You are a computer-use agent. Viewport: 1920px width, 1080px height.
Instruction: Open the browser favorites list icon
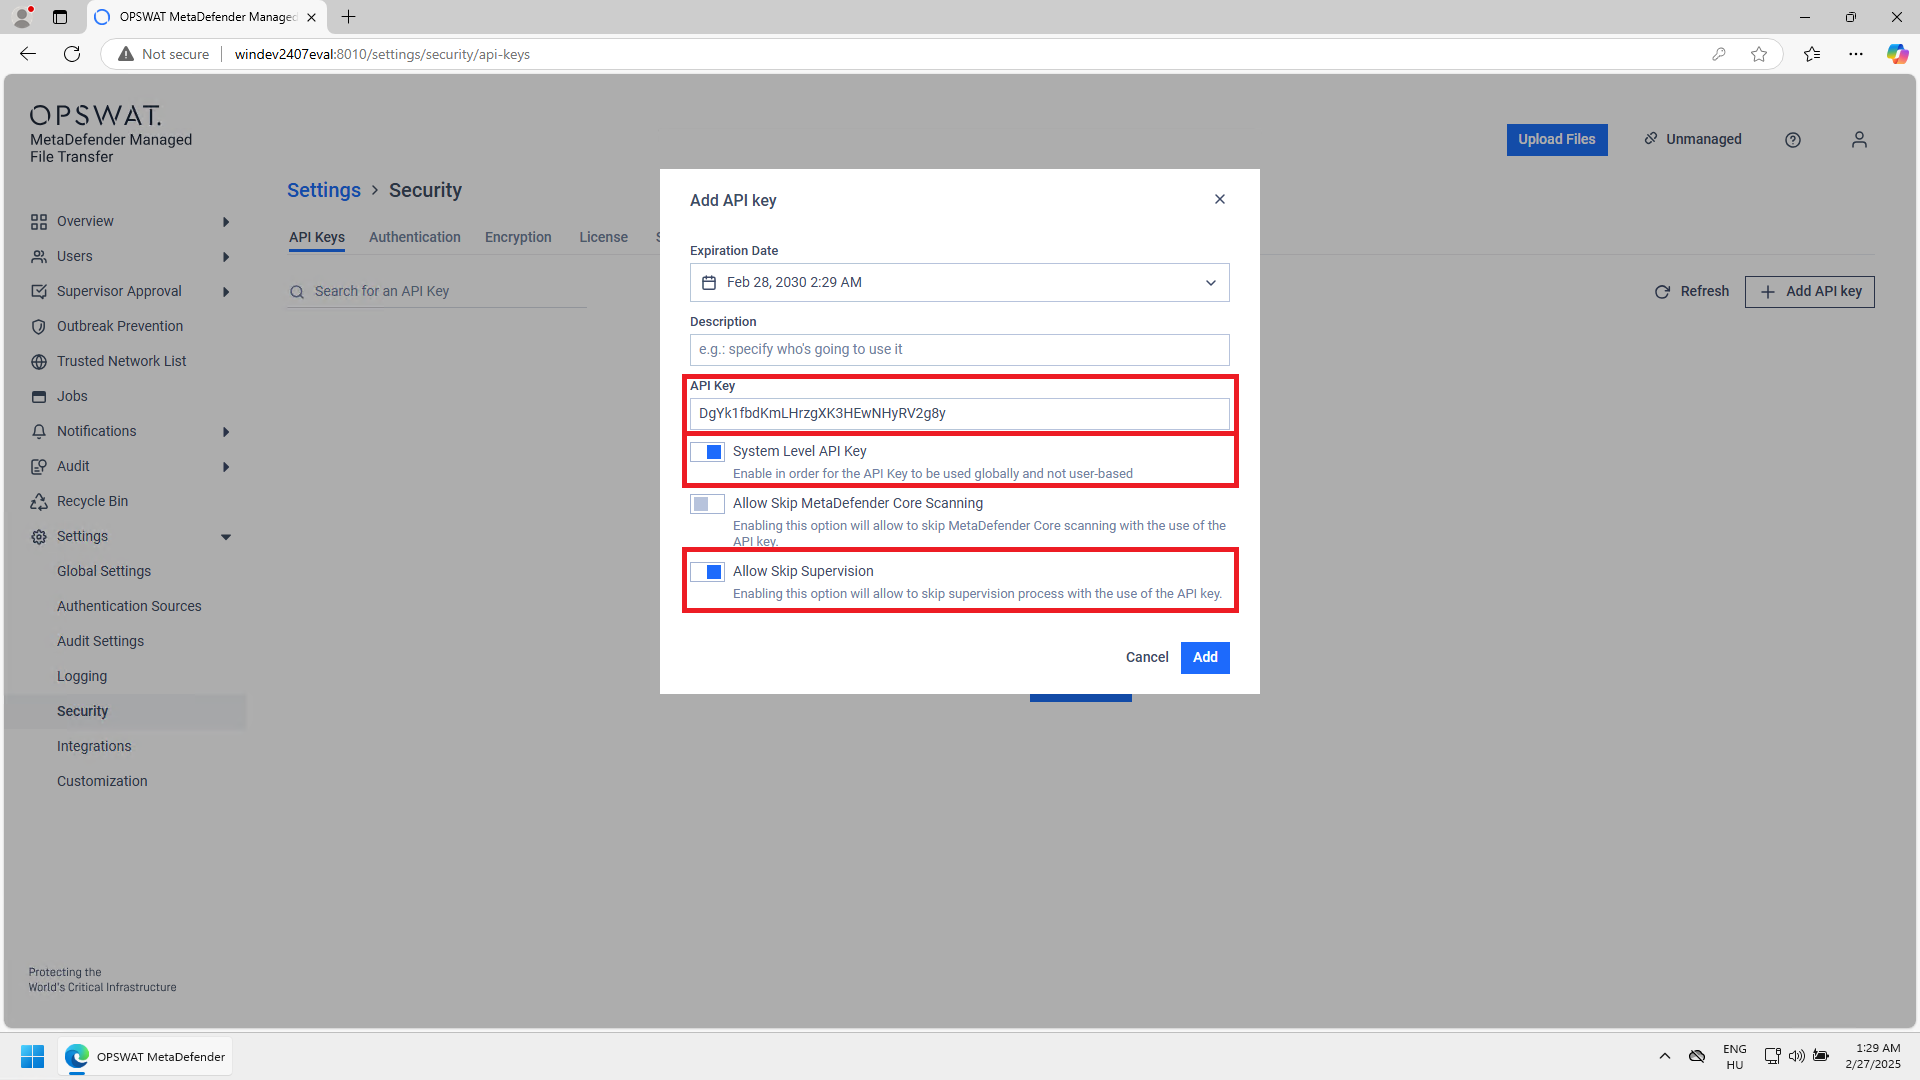(1812, 54)
